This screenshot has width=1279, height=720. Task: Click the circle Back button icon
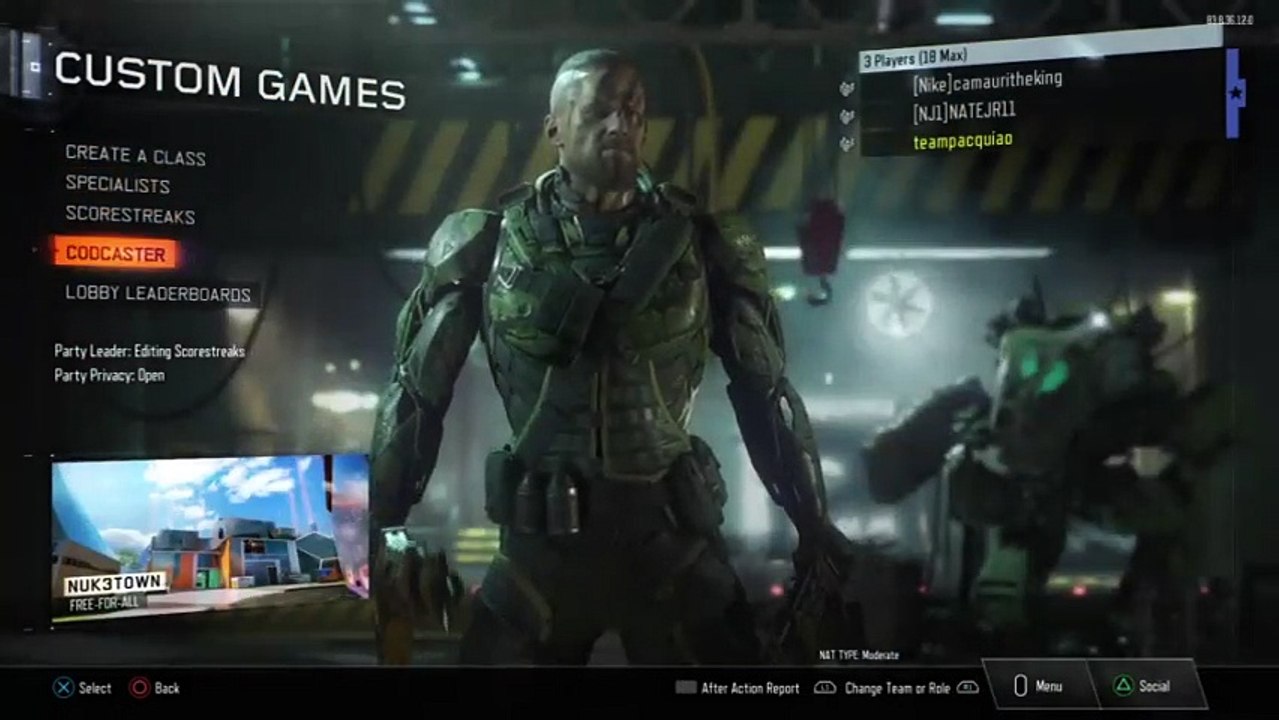pos(139,688)
